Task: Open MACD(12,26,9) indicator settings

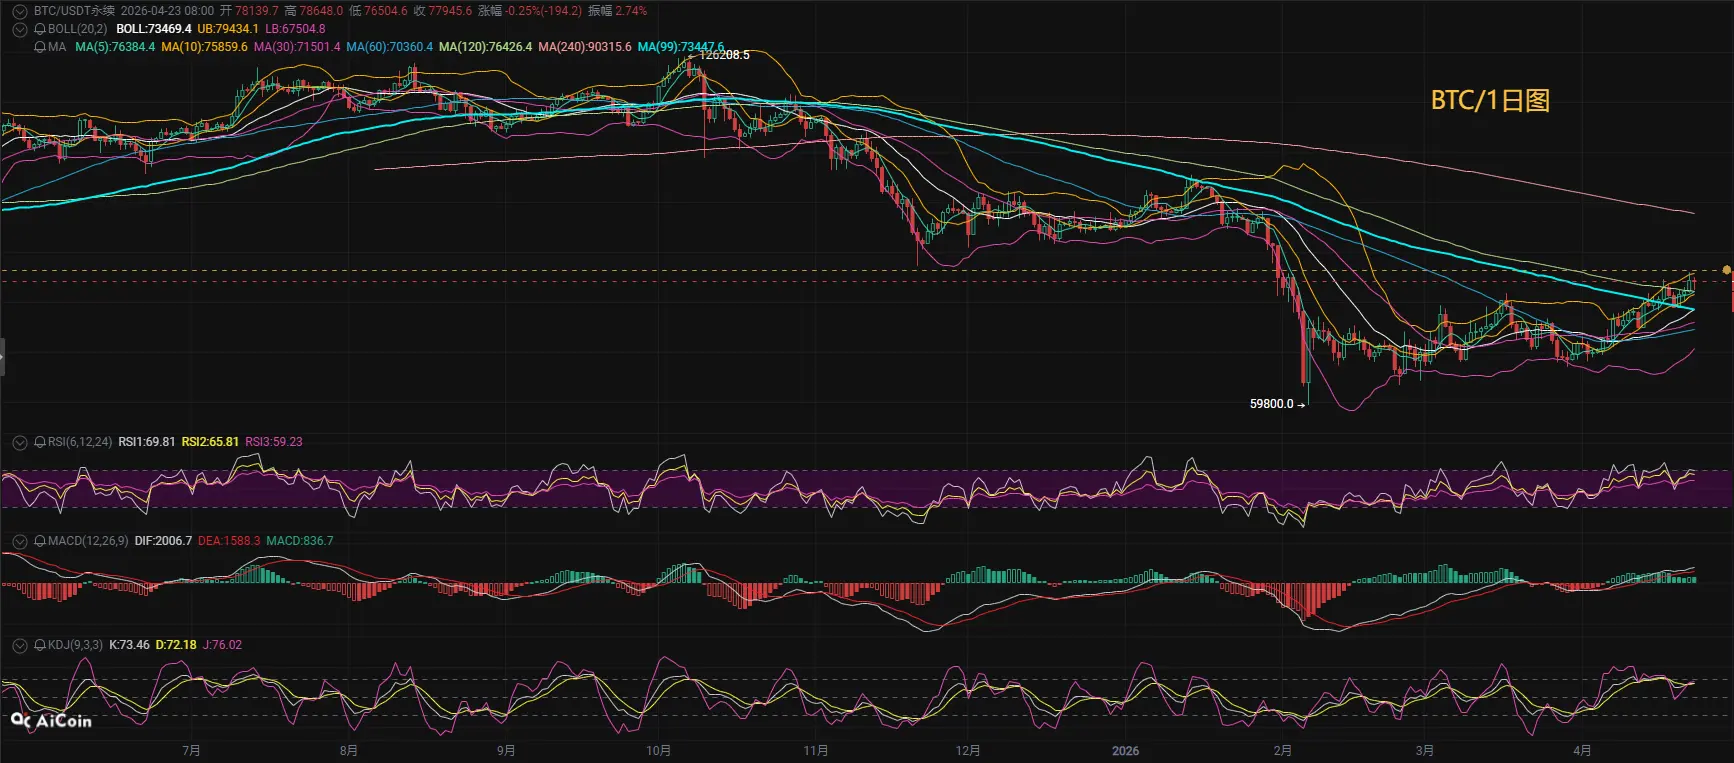Action: click(x=88, y=541)
